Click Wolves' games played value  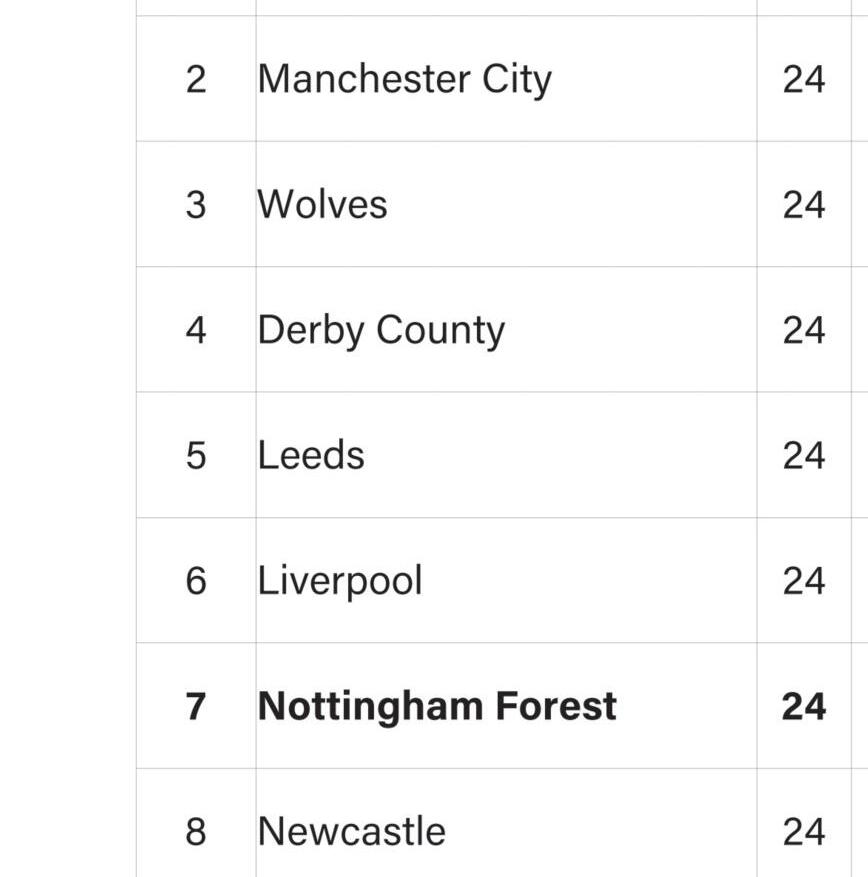804,205
